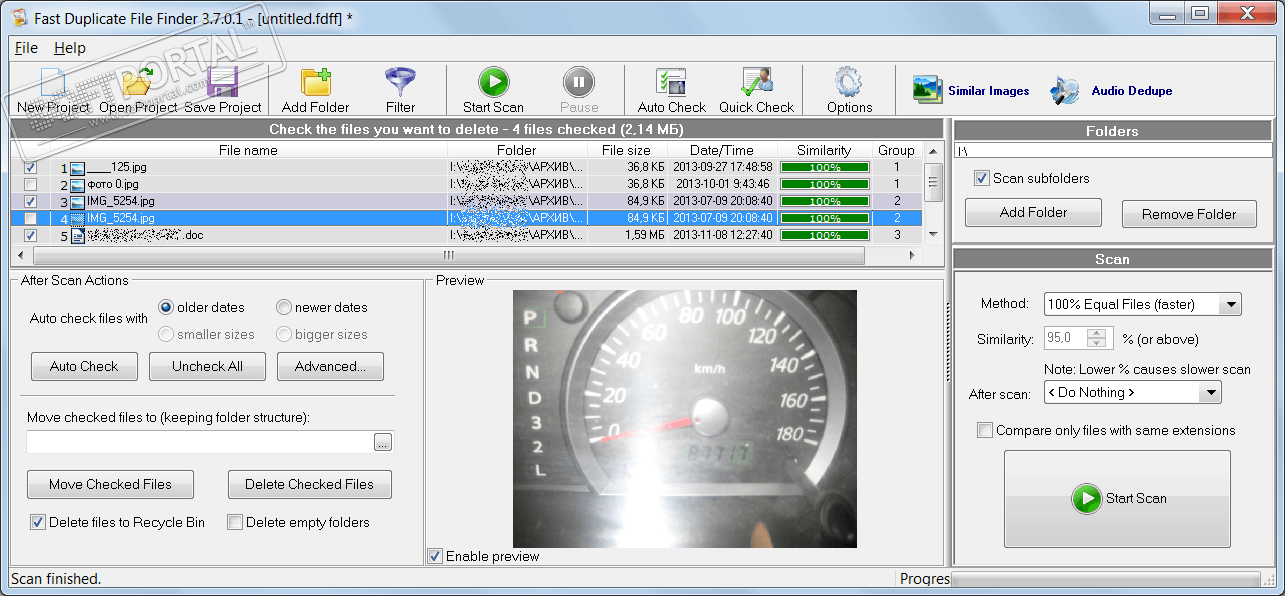Open the Help menu
This screenshot has height=596, width=1285.
click(70, 48)
